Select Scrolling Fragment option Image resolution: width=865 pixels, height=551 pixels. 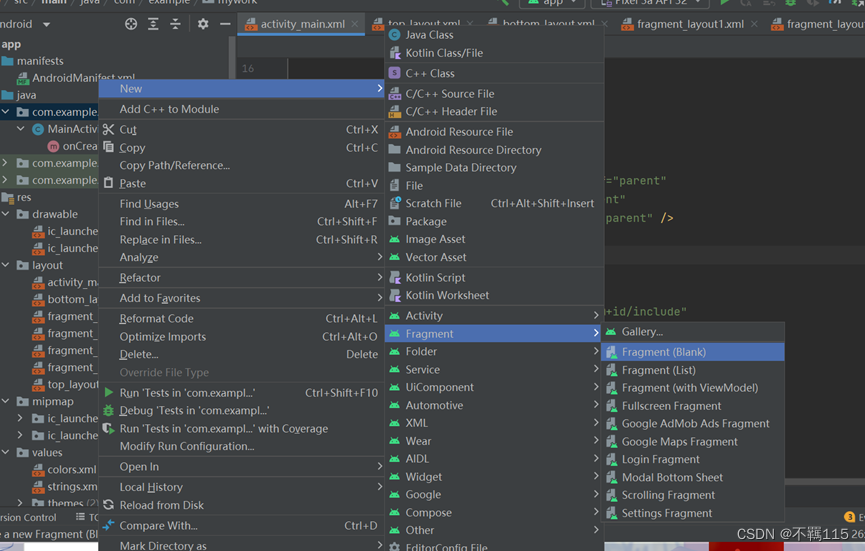tap(693, 495)
